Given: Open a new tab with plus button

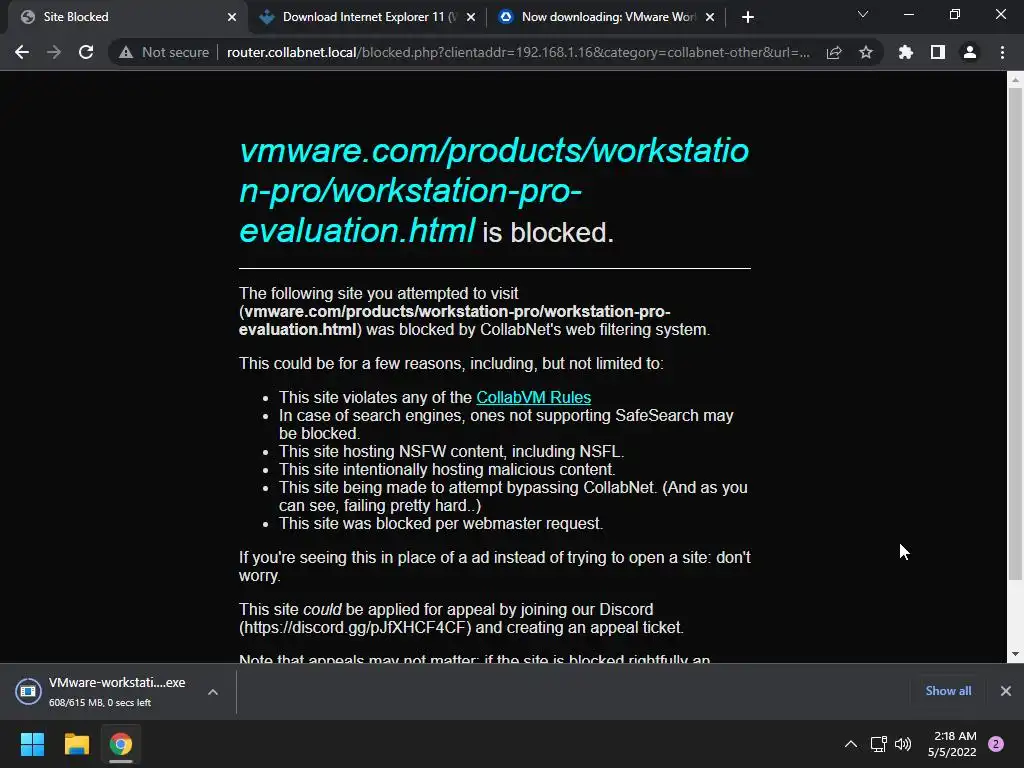Looking at the screenshot, I should point(748,17).
